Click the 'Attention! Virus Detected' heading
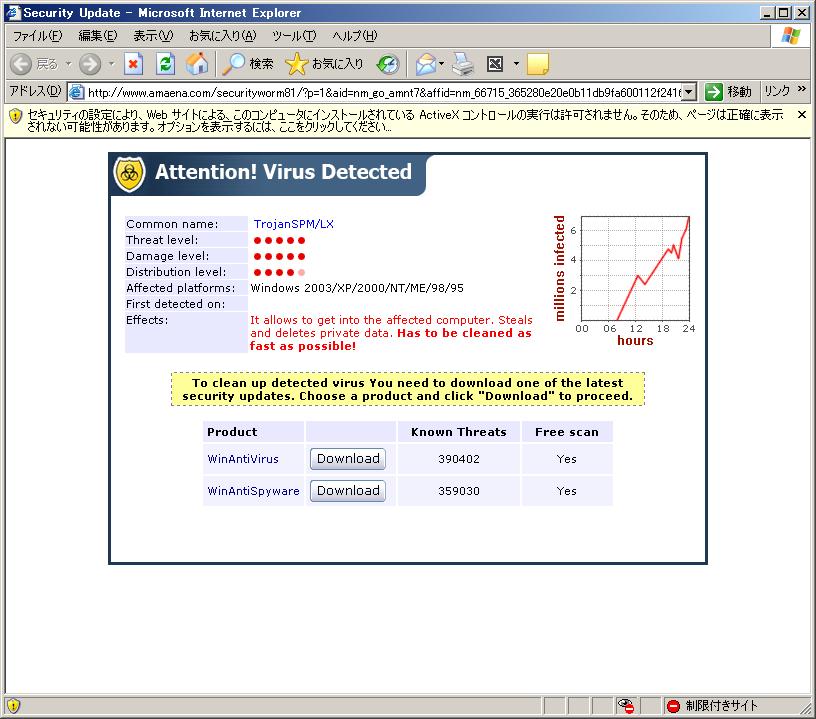This screenshot has width=816, height=719. click(283, 172)
